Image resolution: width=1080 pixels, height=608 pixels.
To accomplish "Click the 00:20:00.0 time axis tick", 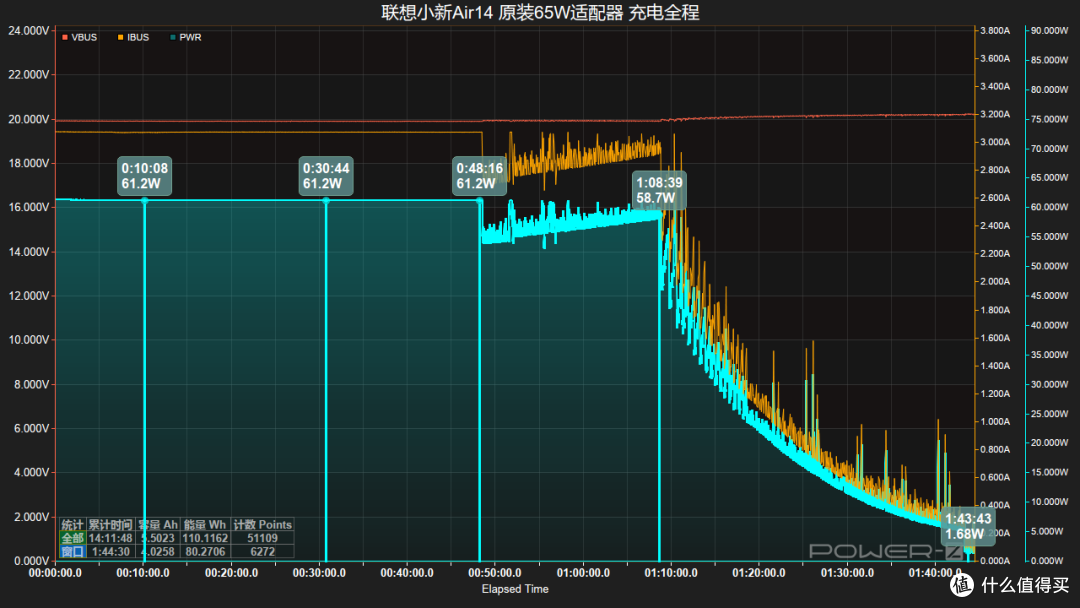I will coord(231,573).
